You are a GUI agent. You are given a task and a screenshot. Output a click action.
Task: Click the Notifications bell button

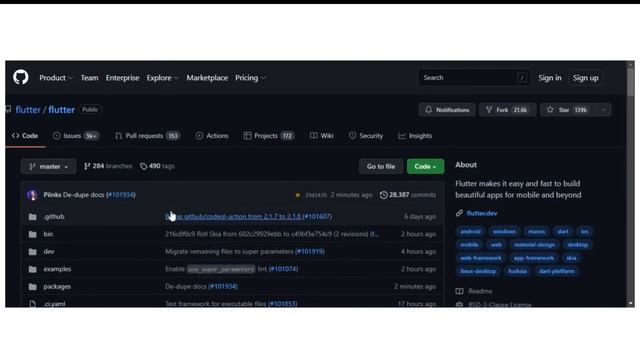click(x=447, y=110)
